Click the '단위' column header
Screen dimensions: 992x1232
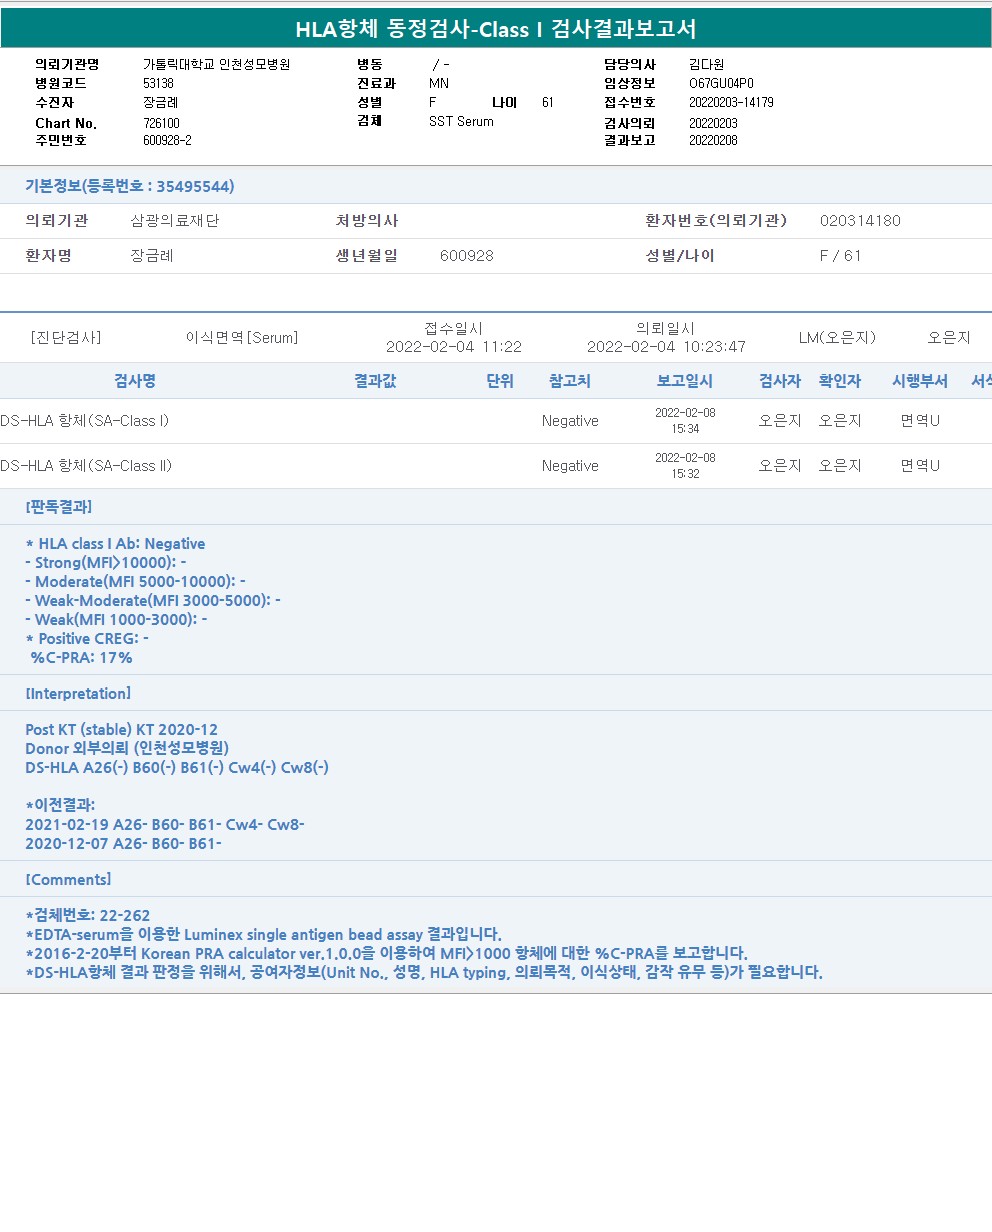(x=500, y=381)
